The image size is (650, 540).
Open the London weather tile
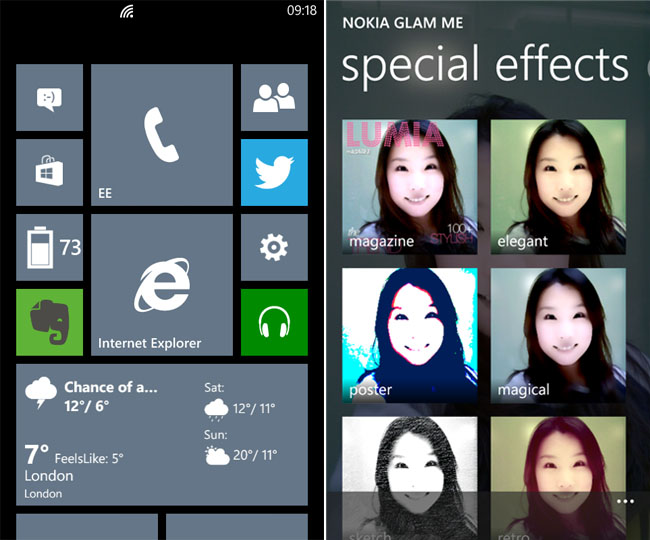coord(162,435)
